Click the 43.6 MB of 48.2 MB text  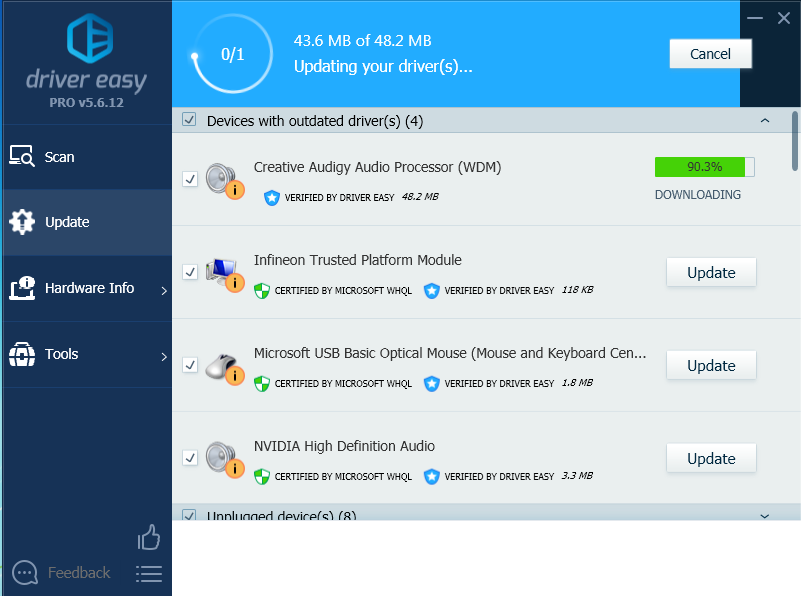point(363,40)
